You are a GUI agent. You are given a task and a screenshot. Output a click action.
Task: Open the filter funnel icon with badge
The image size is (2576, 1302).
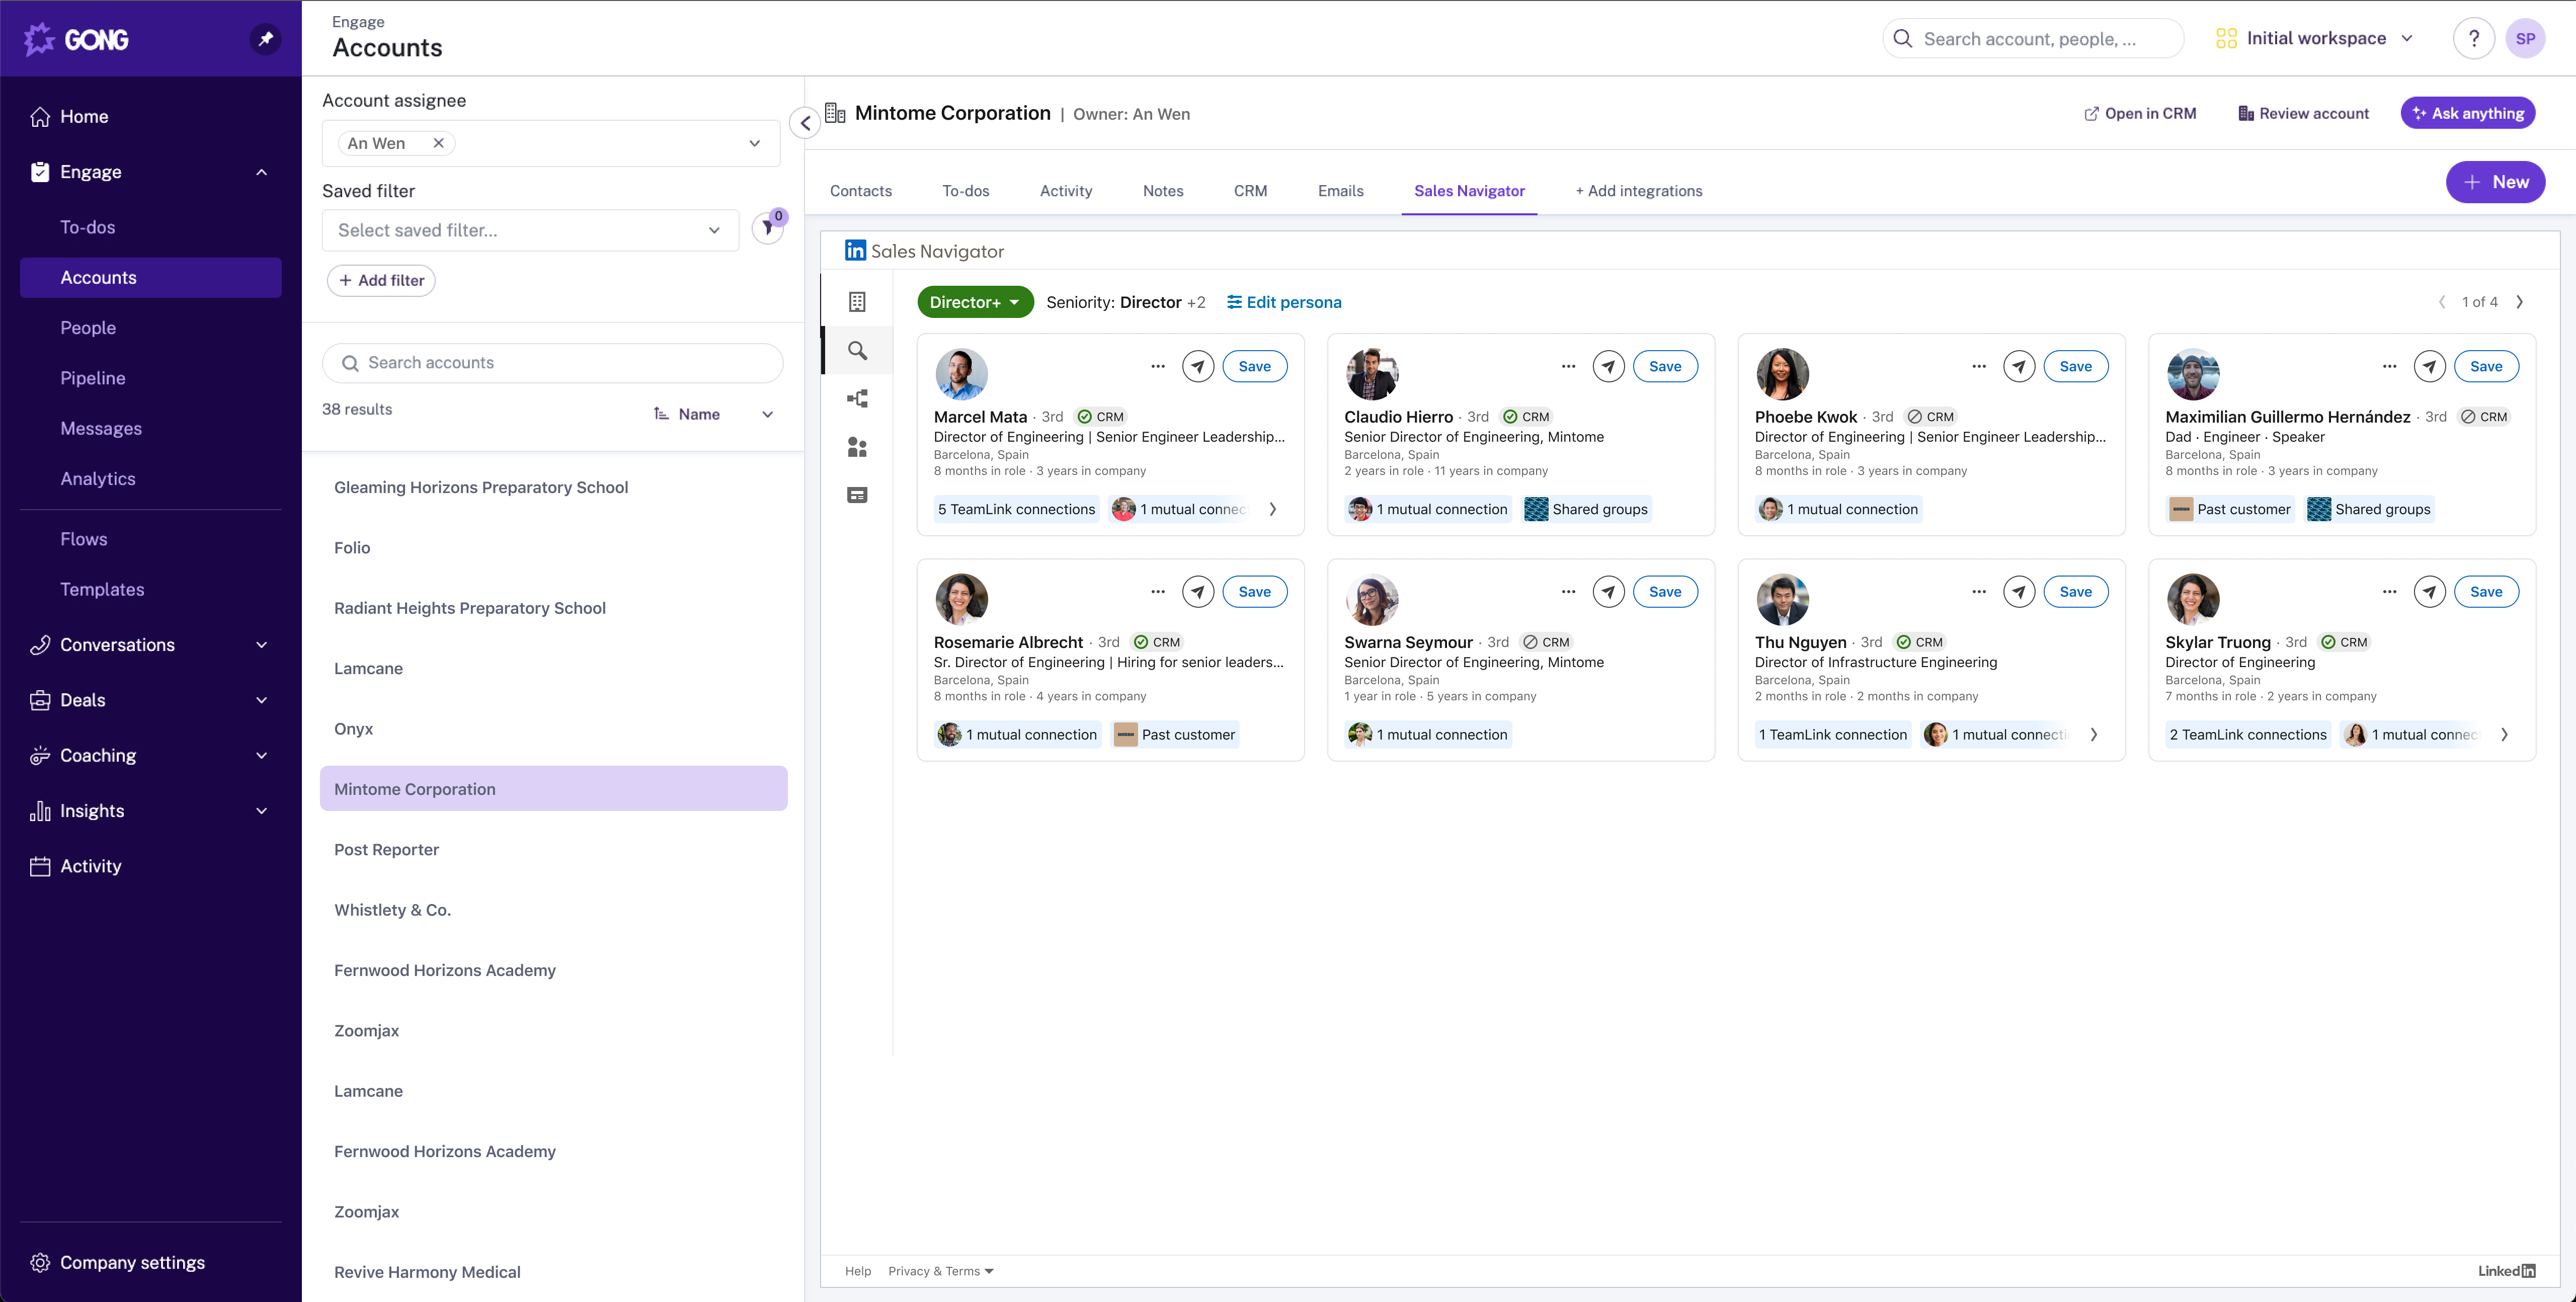[x=768, y=229]
